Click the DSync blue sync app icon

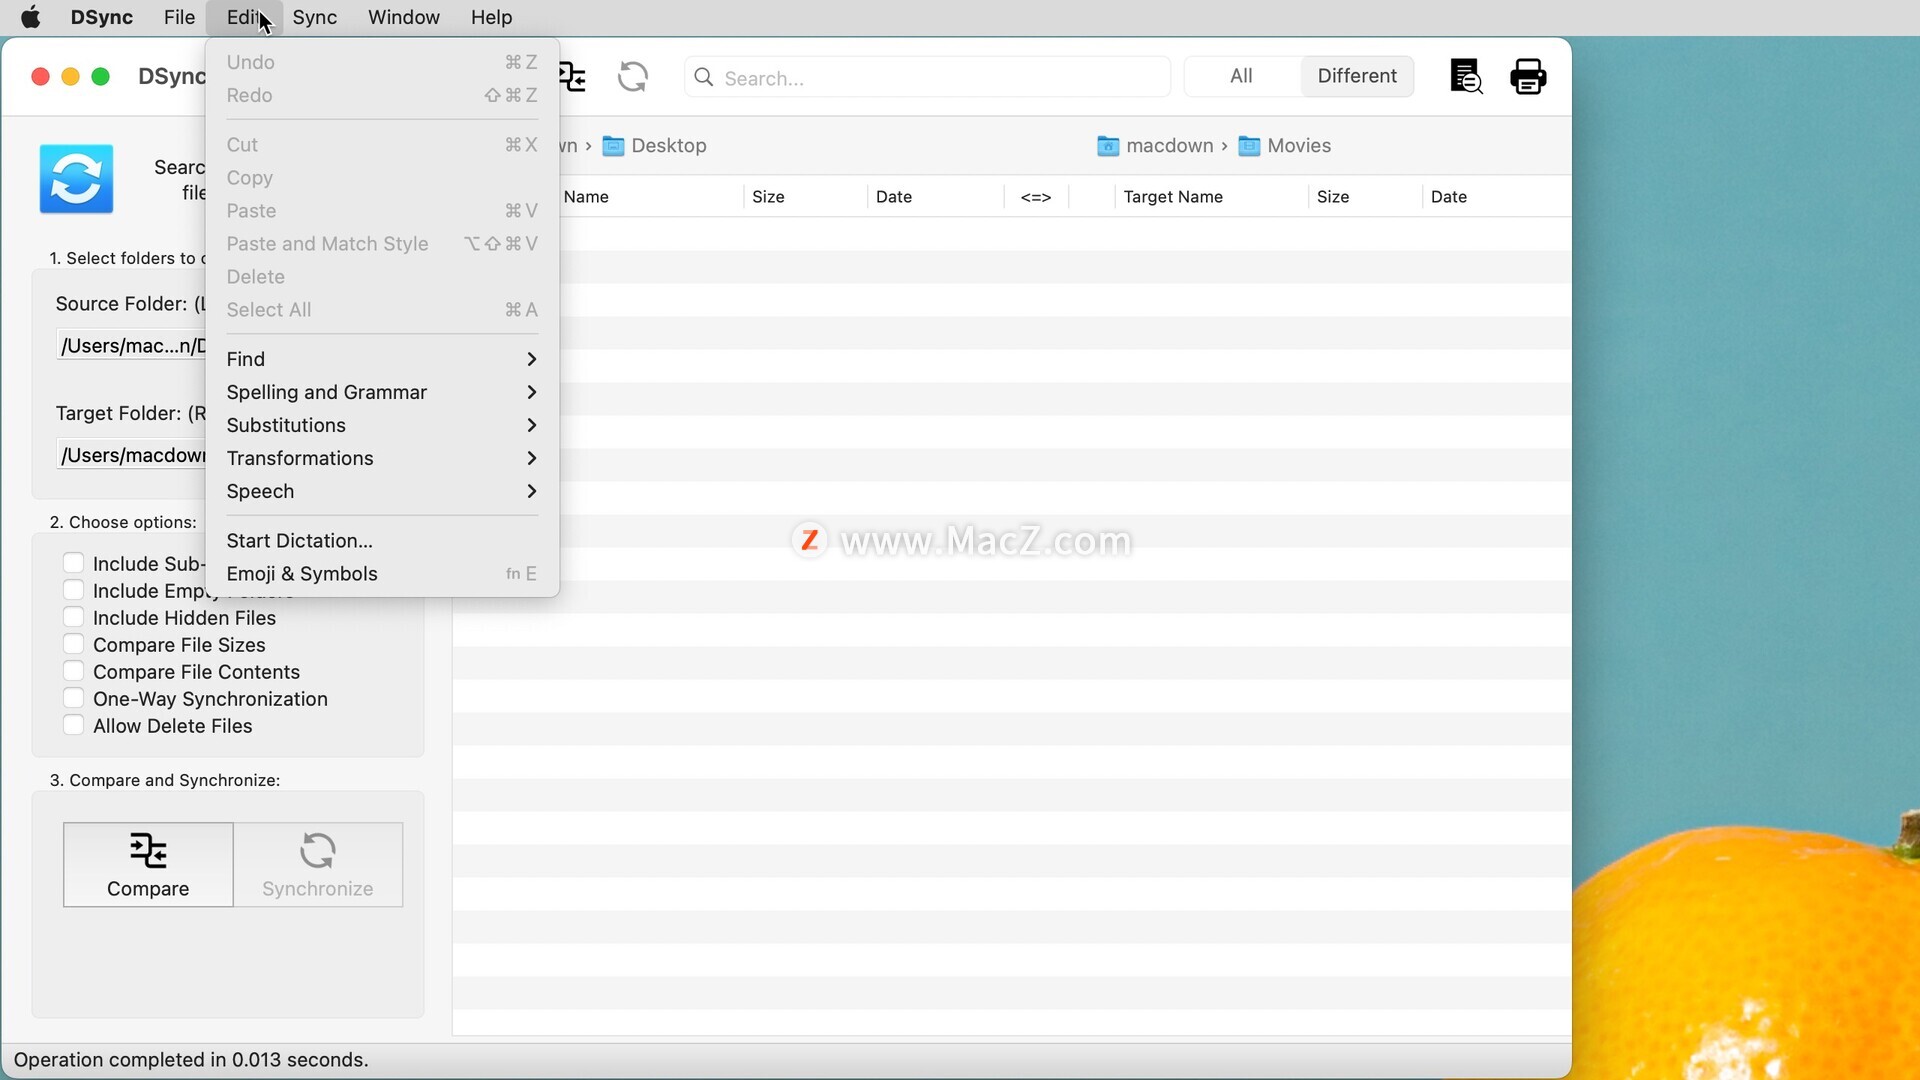tap(76, 180)
